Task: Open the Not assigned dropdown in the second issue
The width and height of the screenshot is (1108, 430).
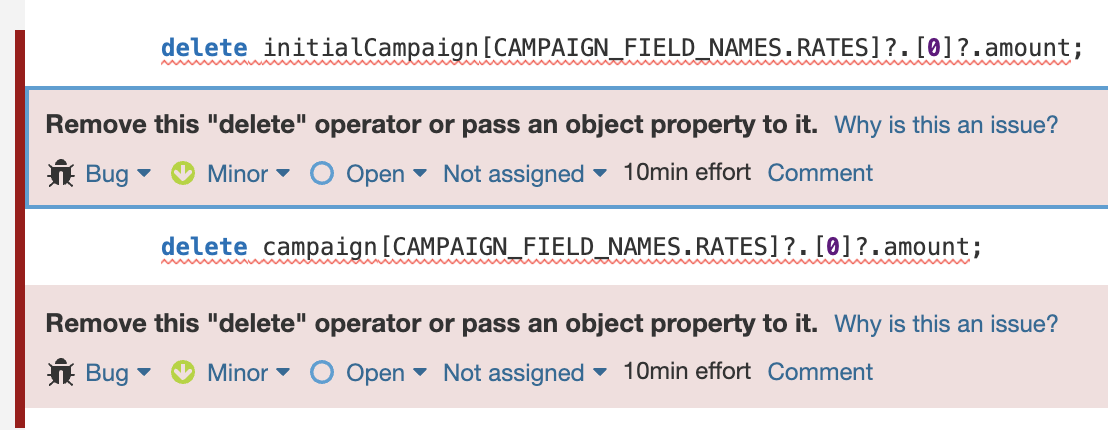Action: 524,373
